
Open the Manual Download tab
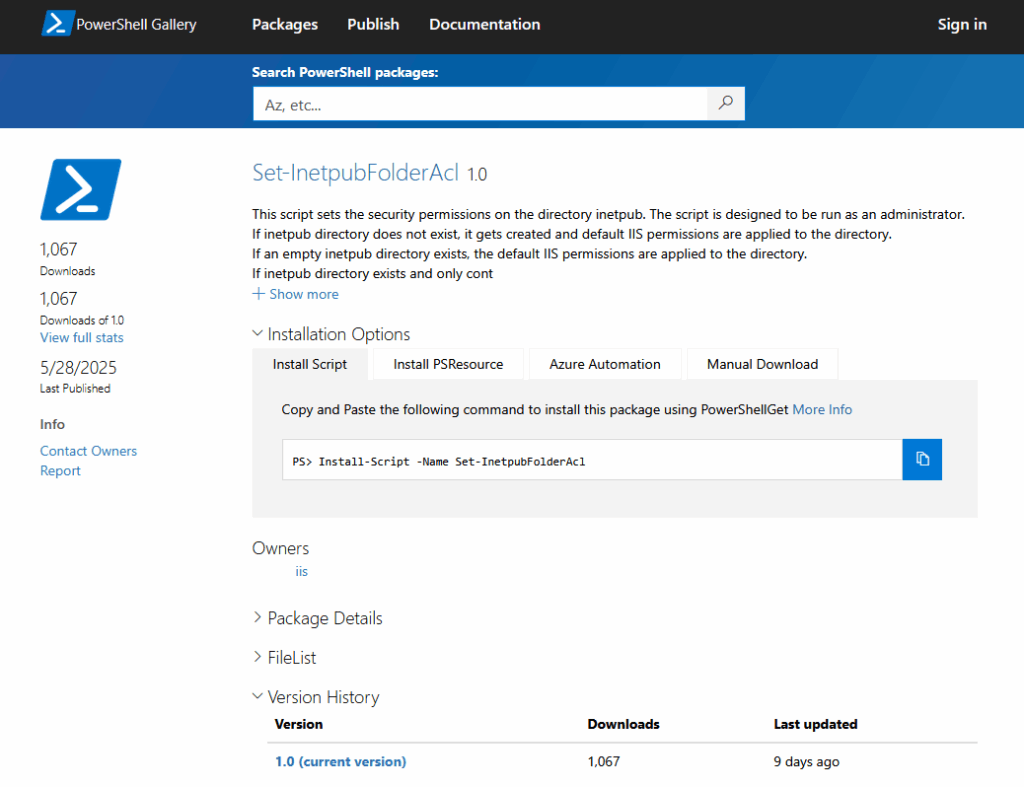[x=762, y=364]
